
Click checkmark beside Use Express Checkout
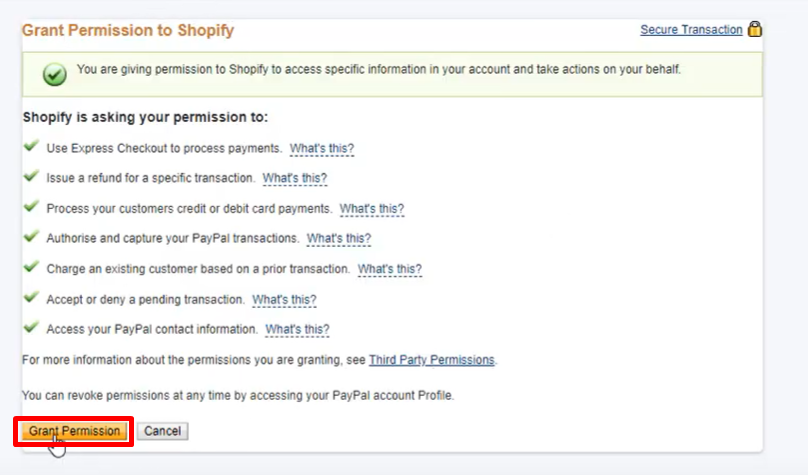[x=31, y=147]
